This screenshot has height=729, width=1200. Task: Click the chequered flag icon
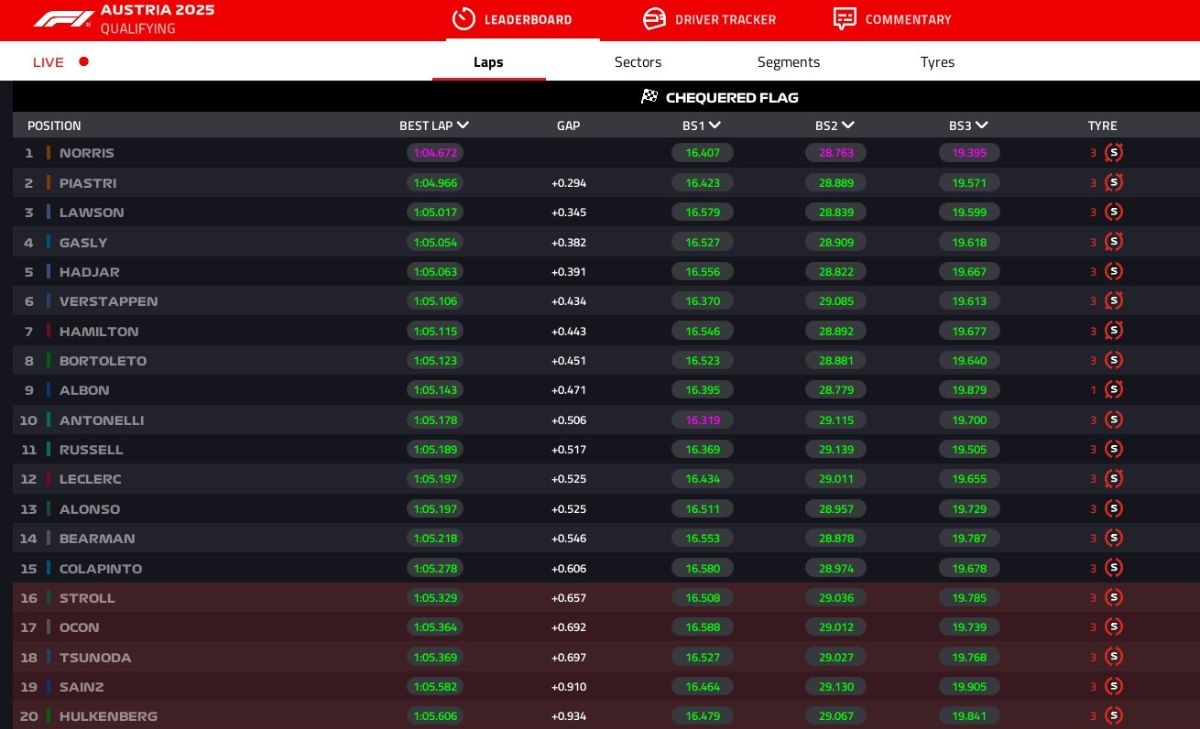pos(650,97)
